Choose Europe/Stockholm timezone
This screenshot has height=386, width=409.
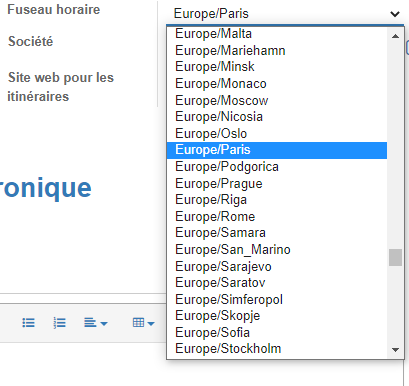click(x=277, y=349)
